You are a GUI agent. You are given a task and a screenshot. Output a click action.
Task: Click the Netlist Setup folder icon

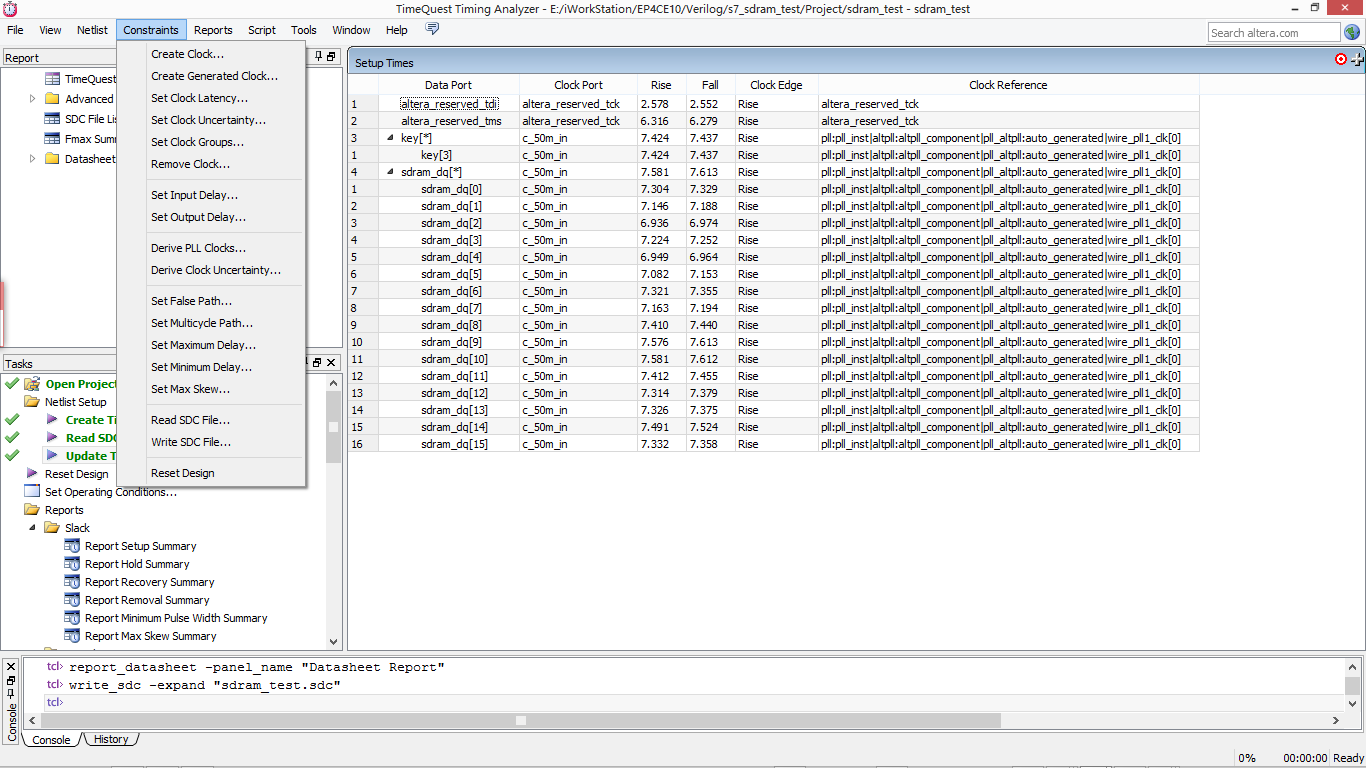[32, 402]
